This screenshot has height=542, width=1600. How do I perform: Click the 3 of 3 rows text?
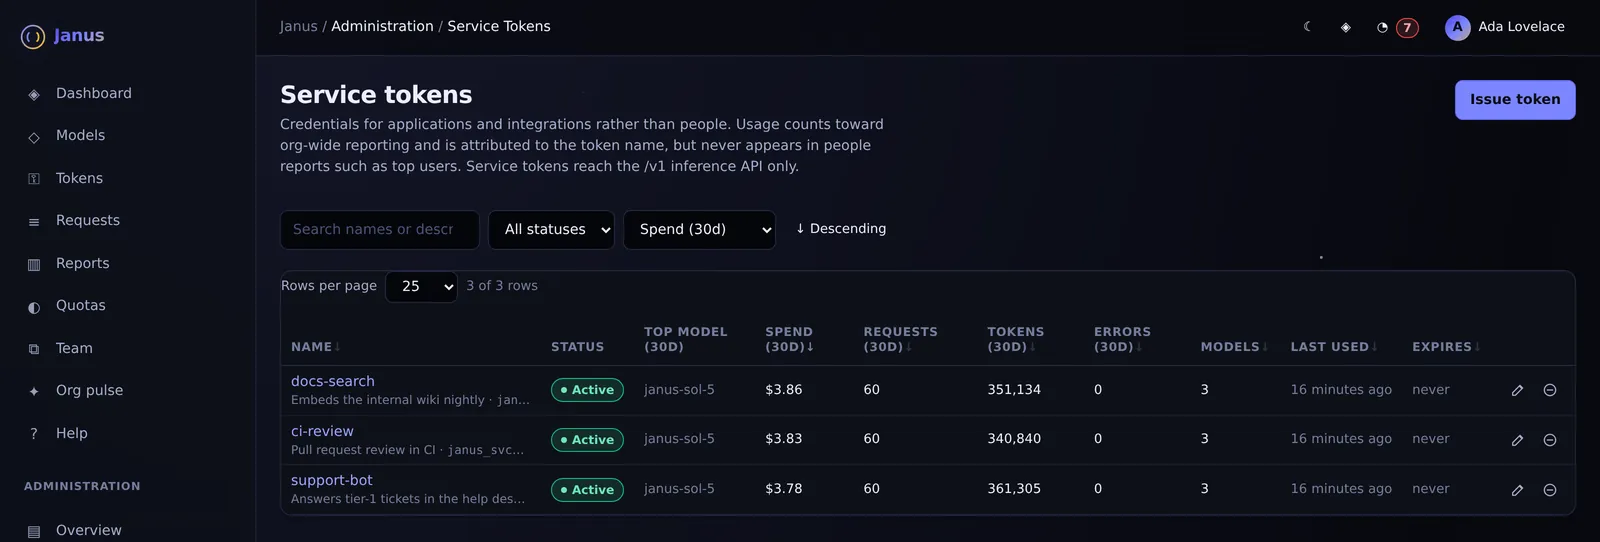502,286
